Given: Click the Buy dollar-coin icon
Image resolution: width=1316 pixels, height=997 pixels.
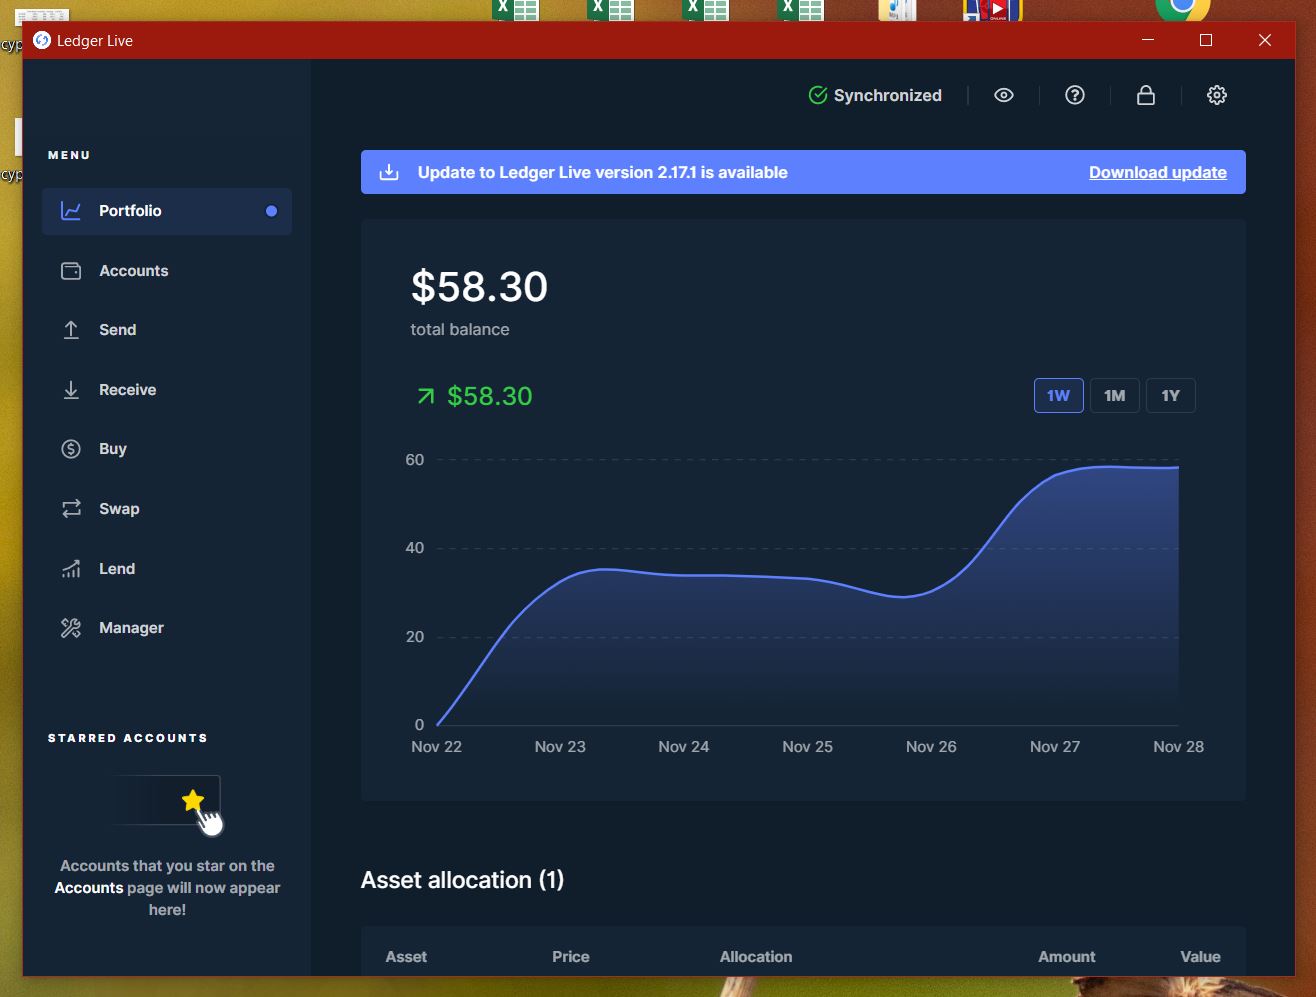Looking at the screenshot, I should click(x=71, y=449).
